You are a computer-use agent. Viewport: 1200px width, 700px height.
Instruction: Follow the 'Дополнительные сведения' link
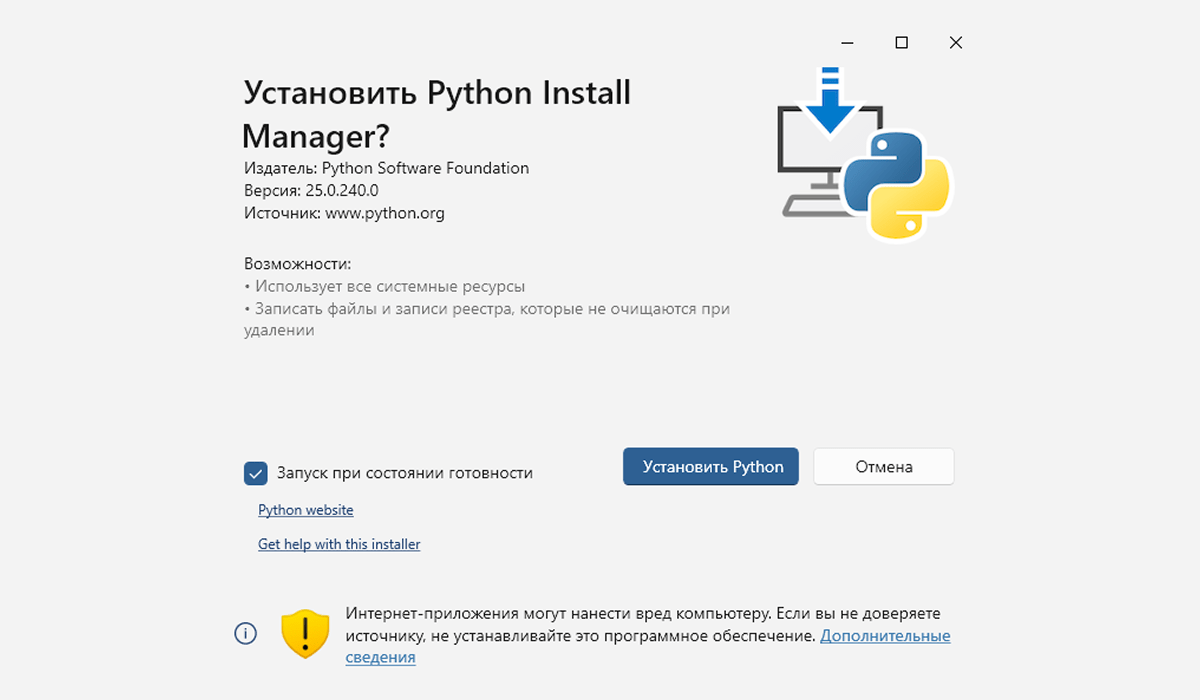click(884, 636)
